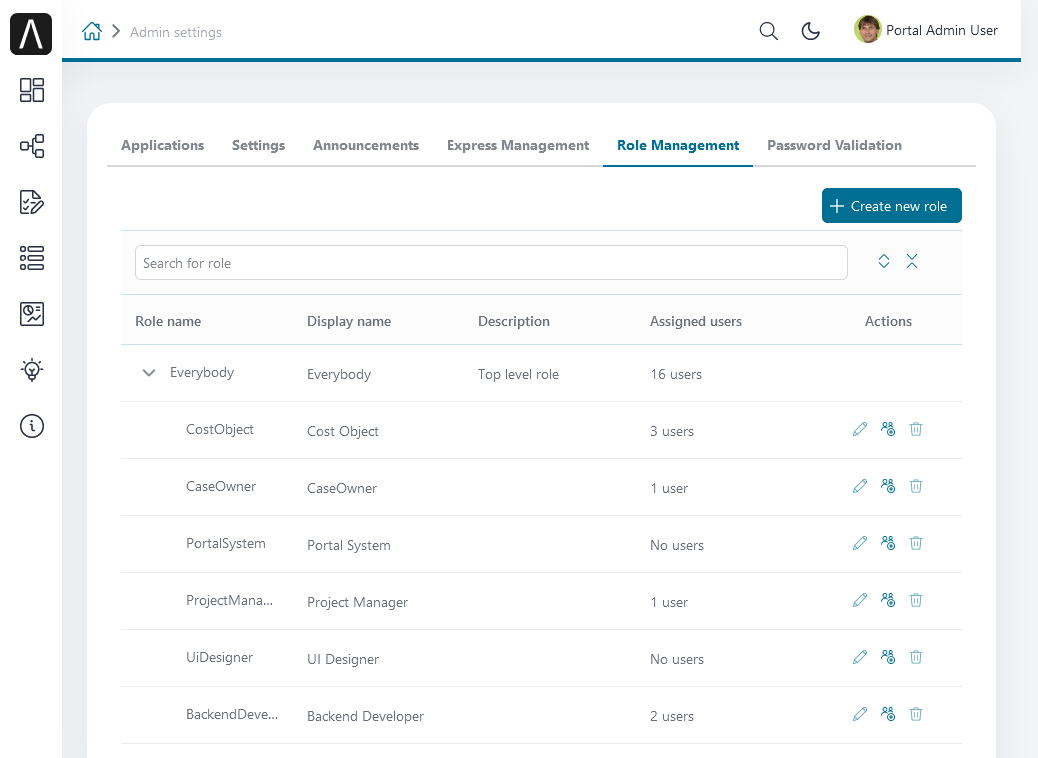Open the dashboard icon in sidebar
This screenshot has height=758, width=1038.
(32, 90)
